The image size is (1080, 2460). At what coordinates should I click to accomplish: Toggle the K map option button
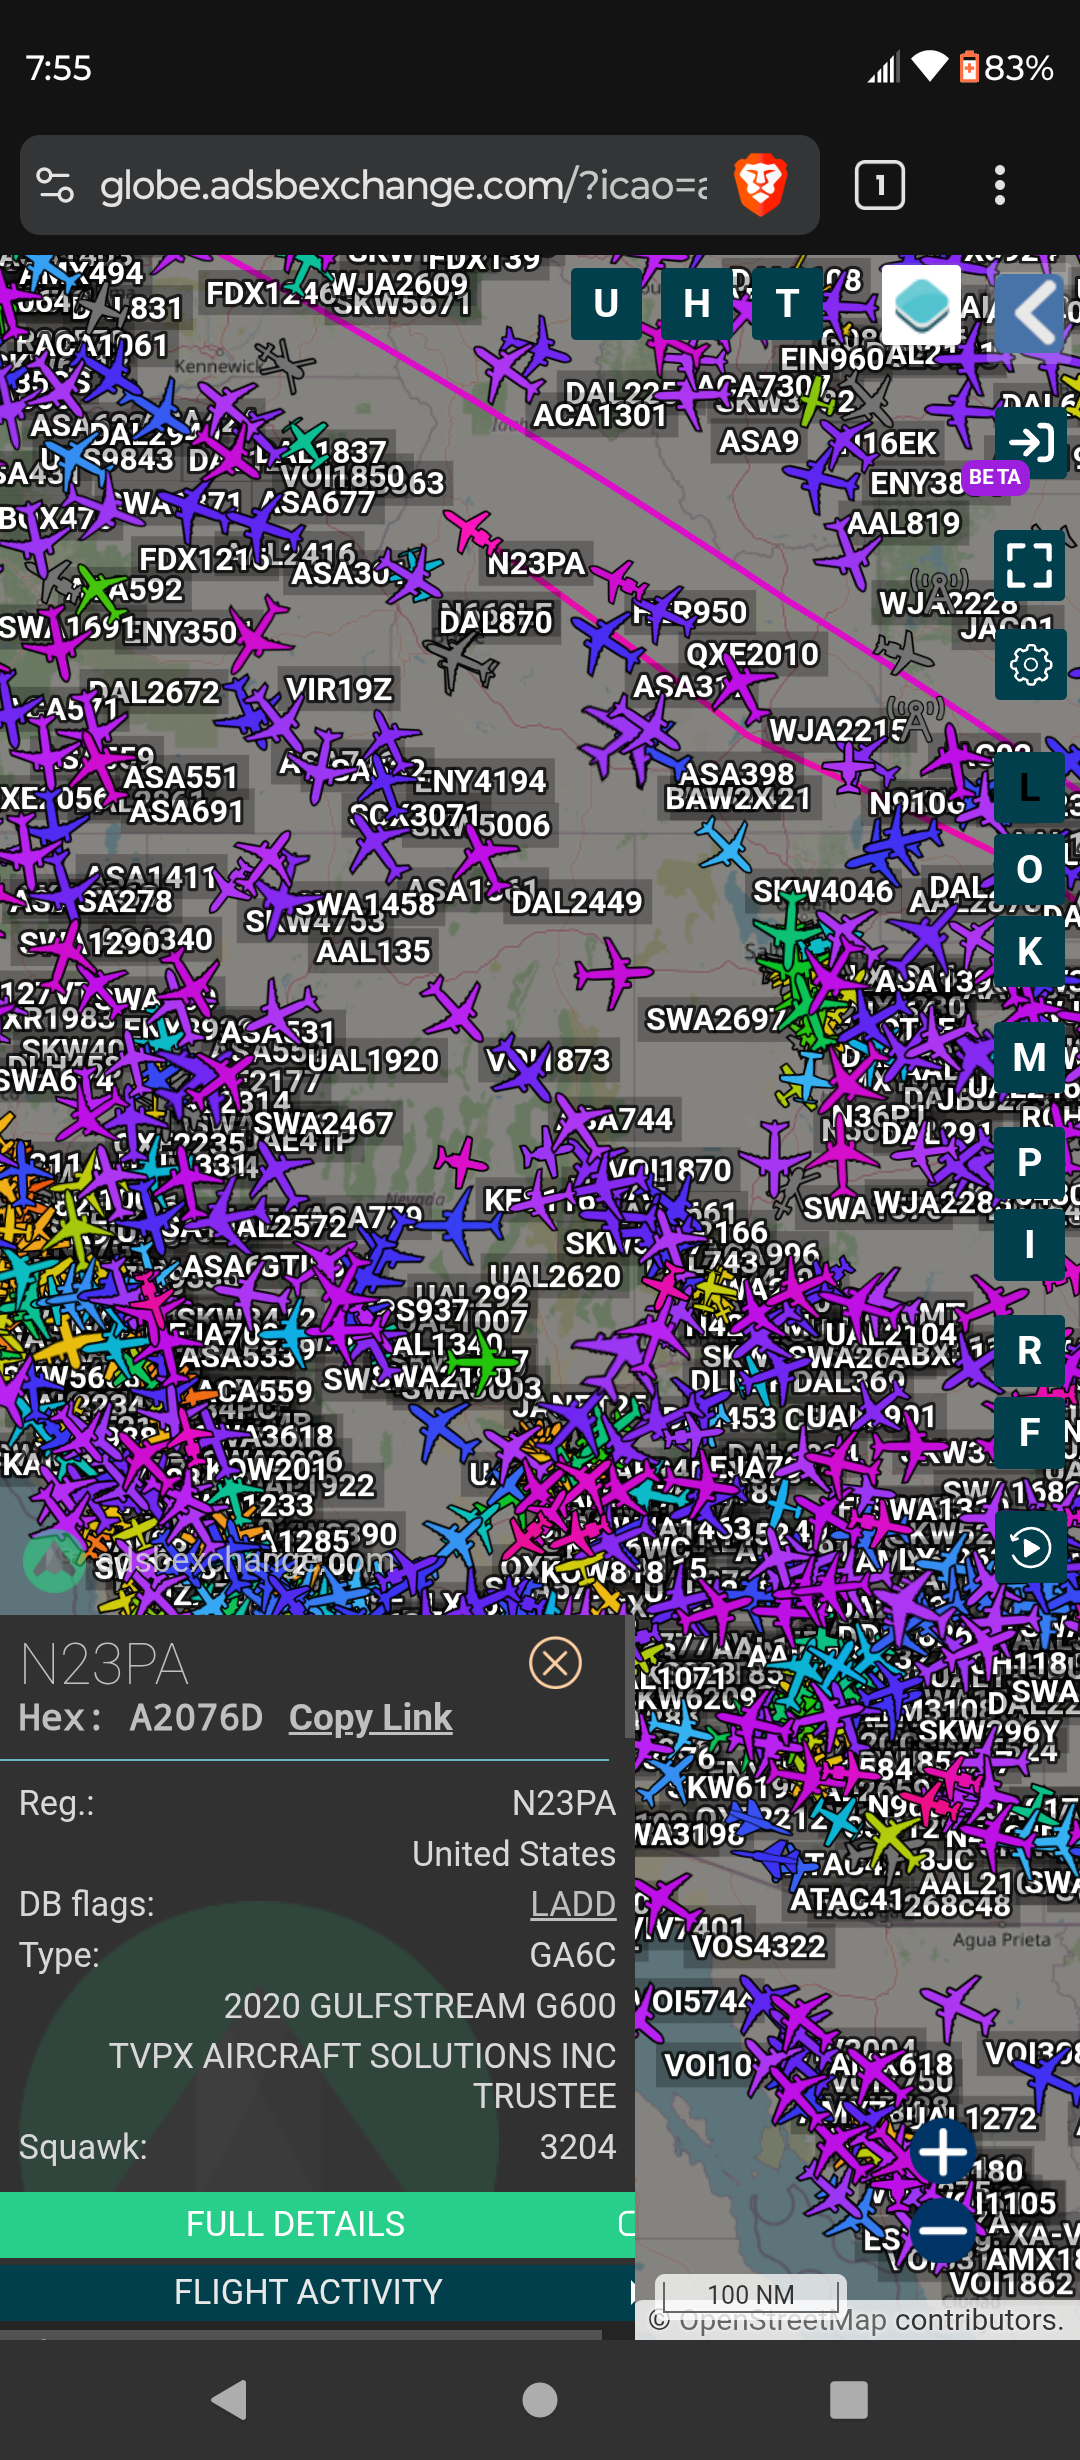click(1030, 952)
